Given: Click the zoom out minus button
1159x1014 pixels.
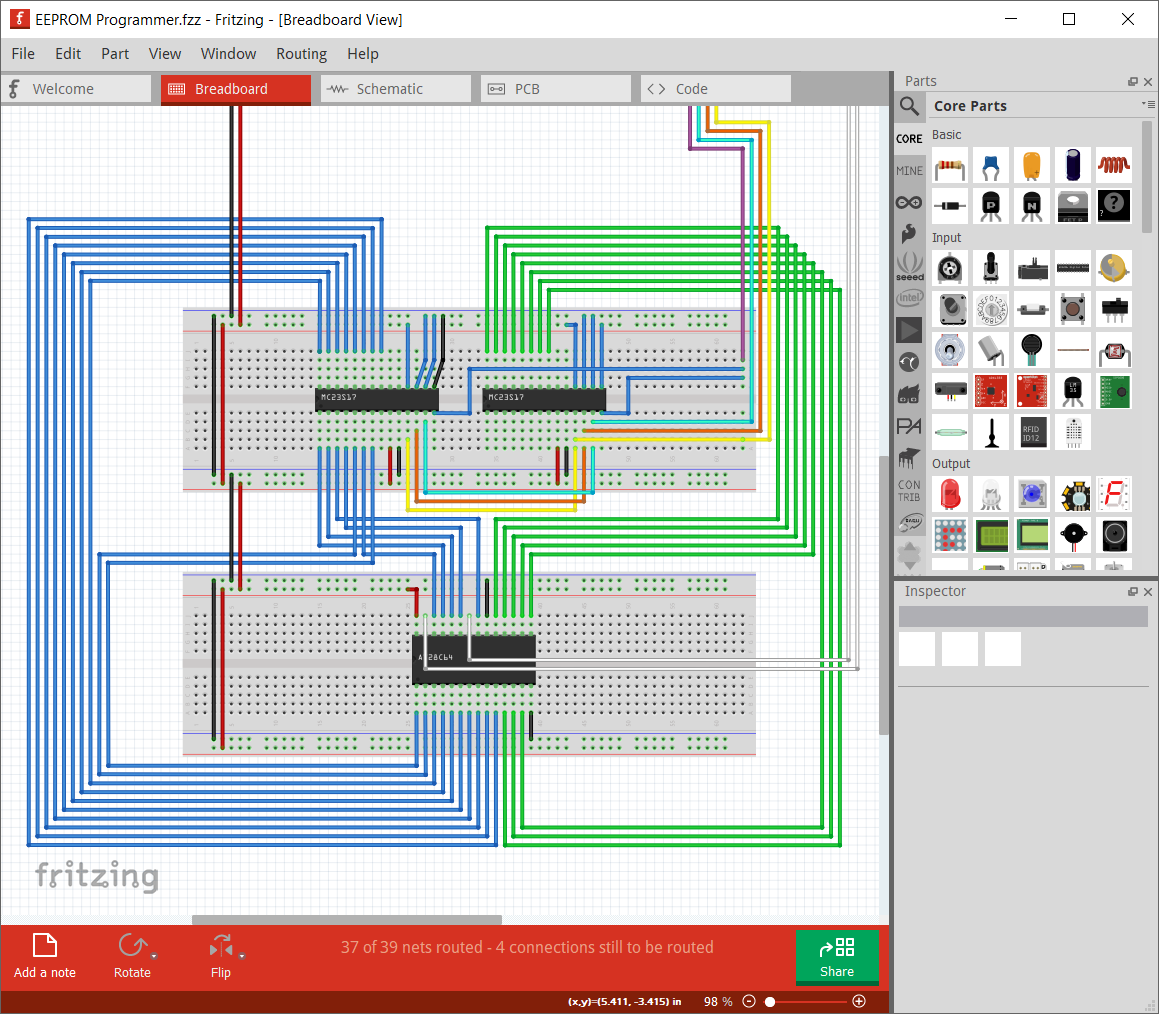Looking at the screenshot, I should pyautogui.click(x=749, y=1001).
